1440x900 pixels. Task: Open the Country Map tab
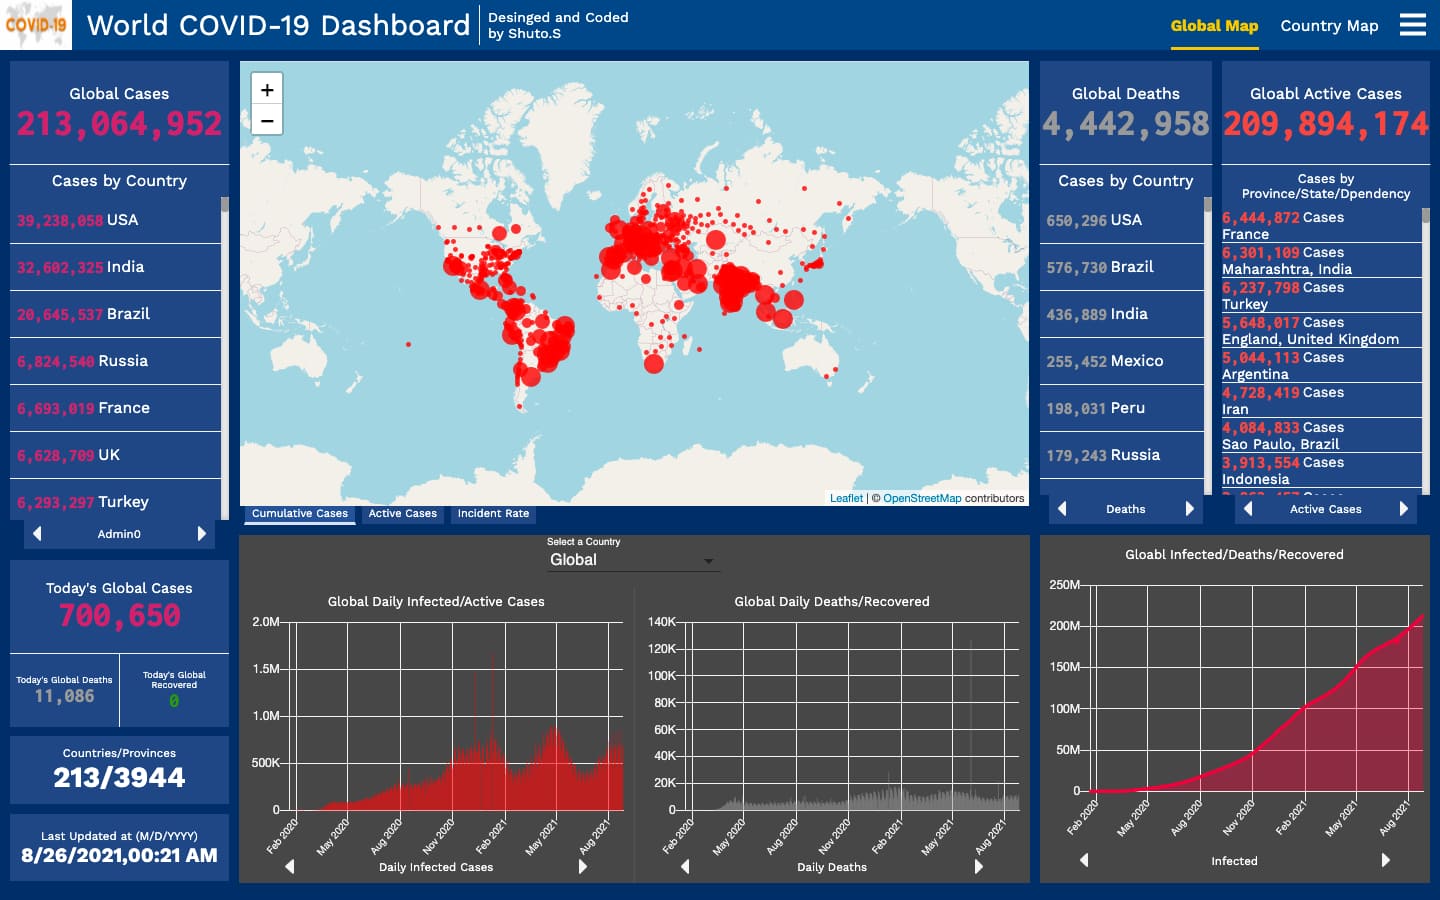(1329, 26)
